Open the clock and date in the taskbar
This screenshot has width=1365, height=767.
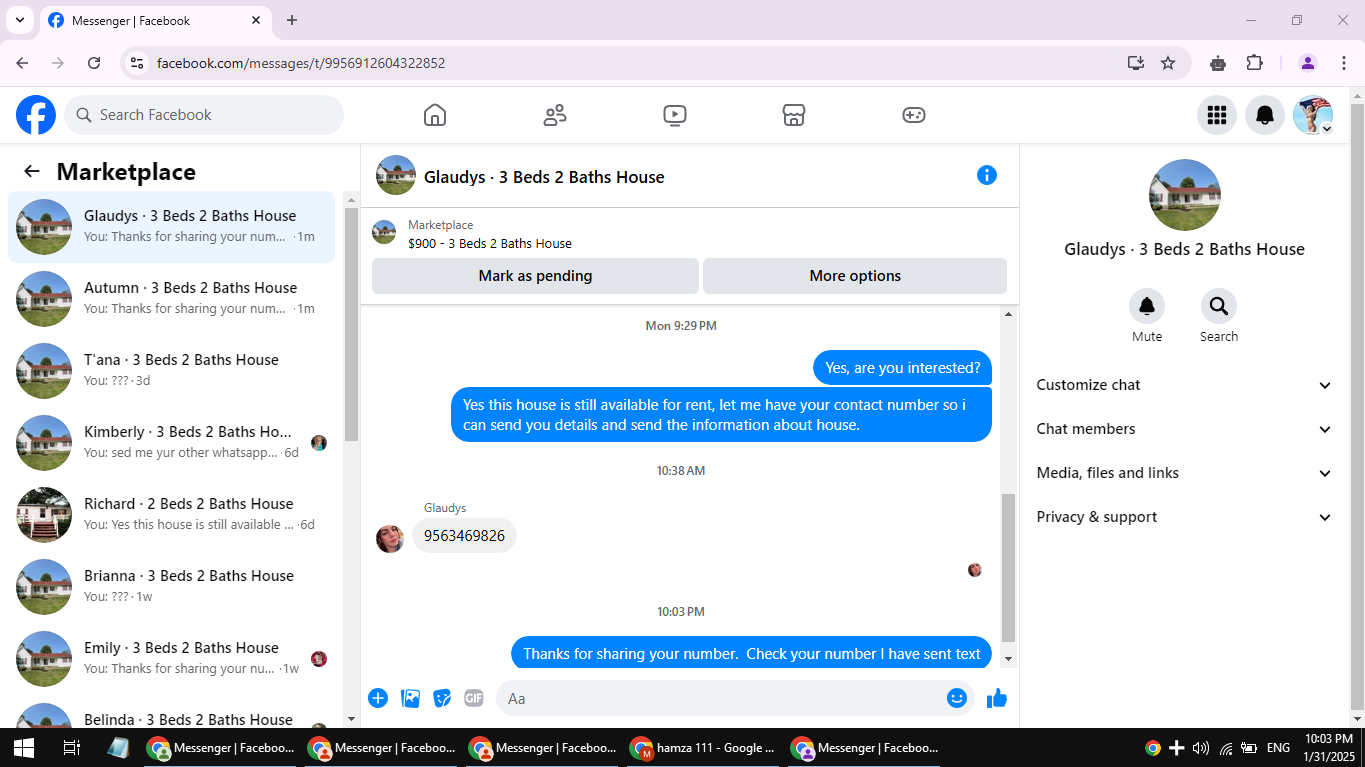(x=1329, y=747)
